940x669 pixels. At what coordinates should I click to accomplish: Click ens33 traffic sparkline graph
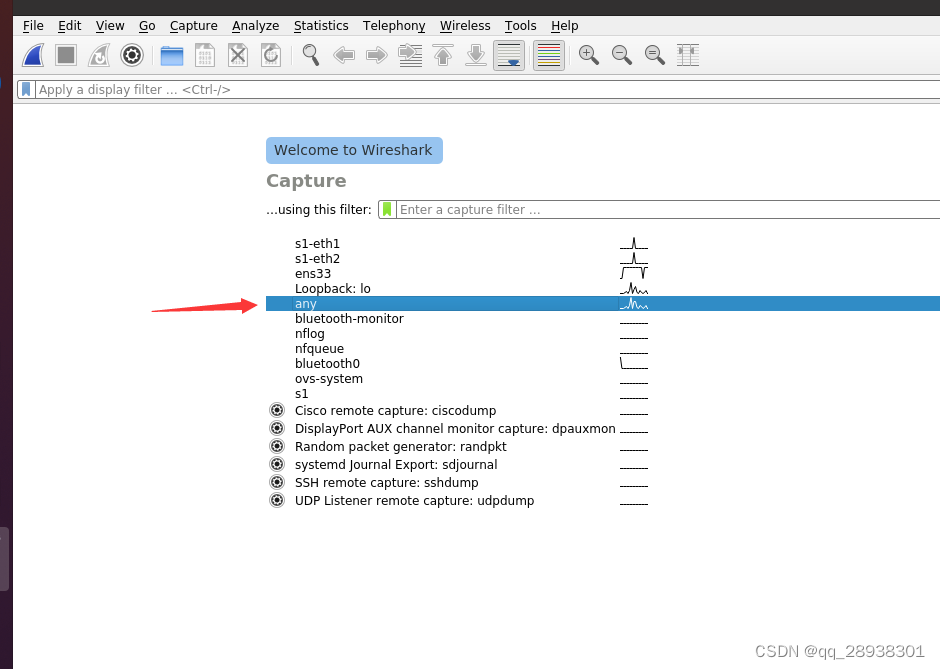[634, 273]
